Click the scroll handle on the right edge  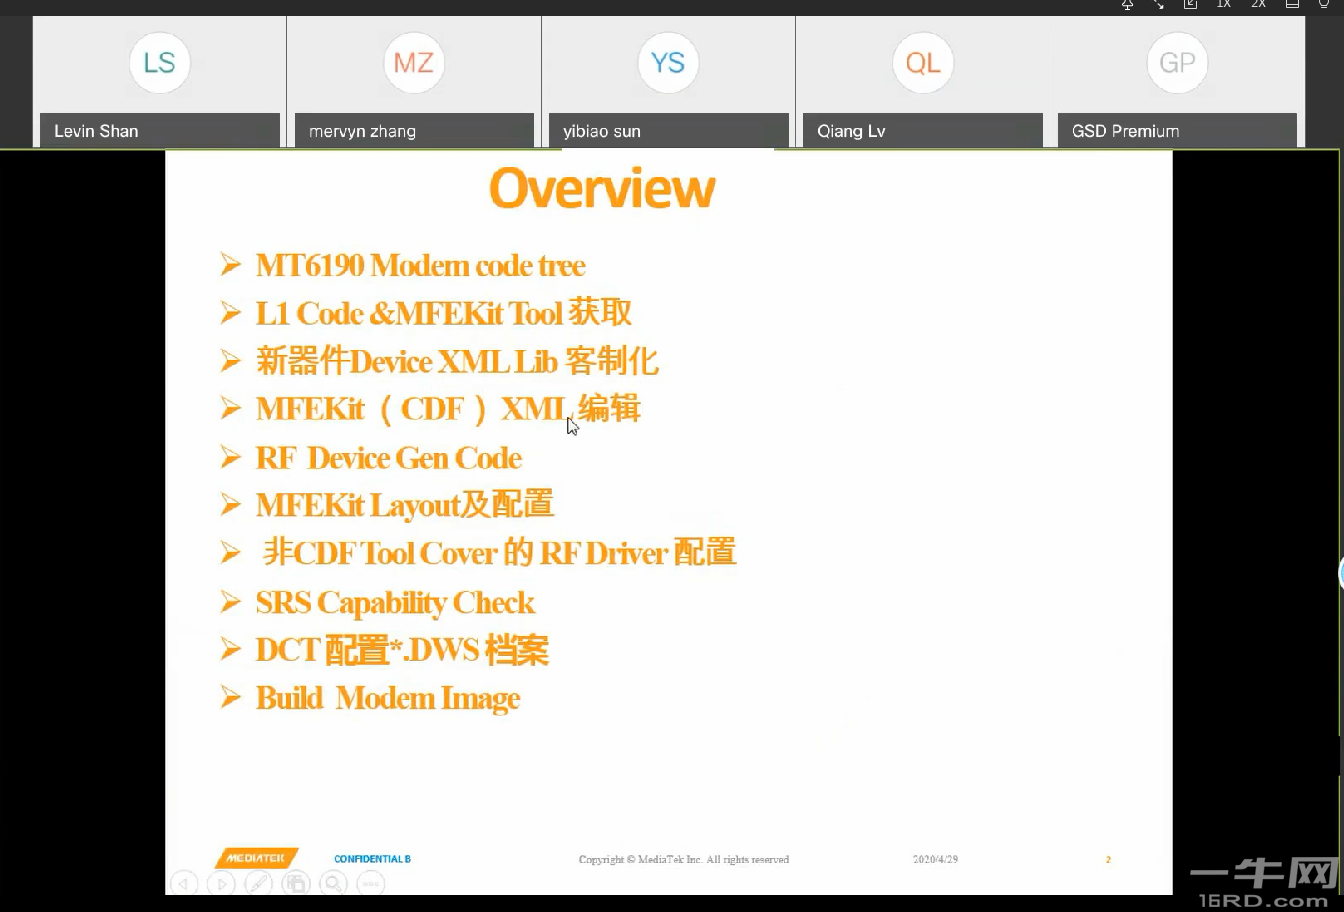[x=1340, y=572]
